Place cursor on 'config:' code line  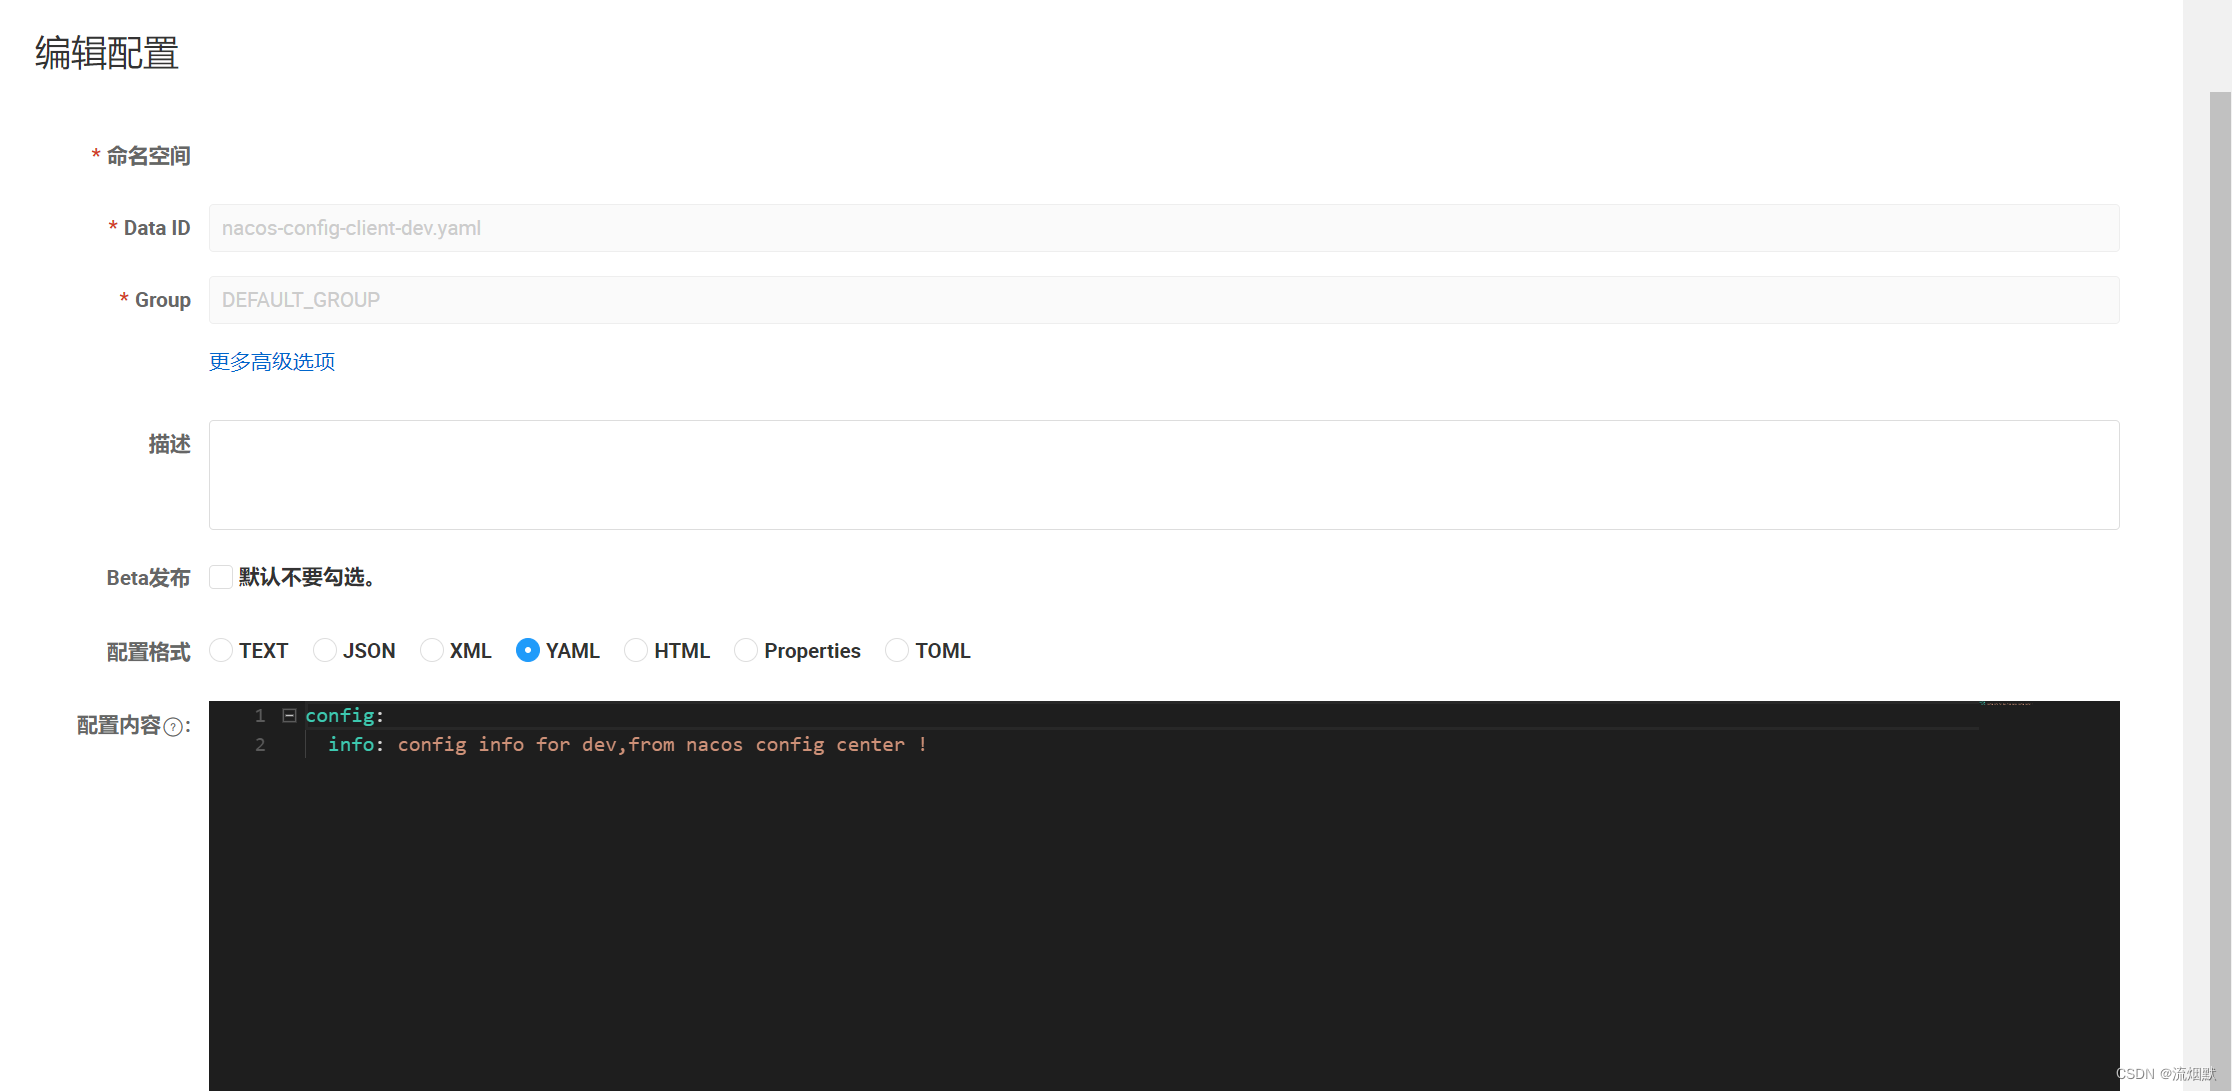coord(345,715)
